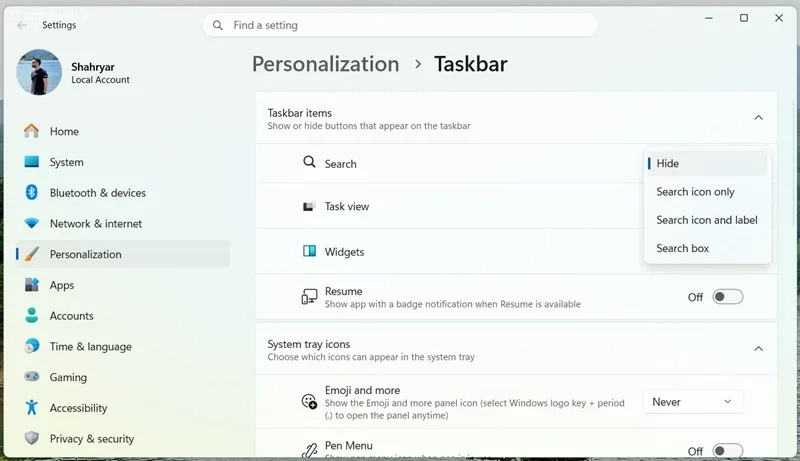Click the Personalization paintbrush icon
Screen dimensions: 800x461
pyautogui.click(x=32, y=254)
